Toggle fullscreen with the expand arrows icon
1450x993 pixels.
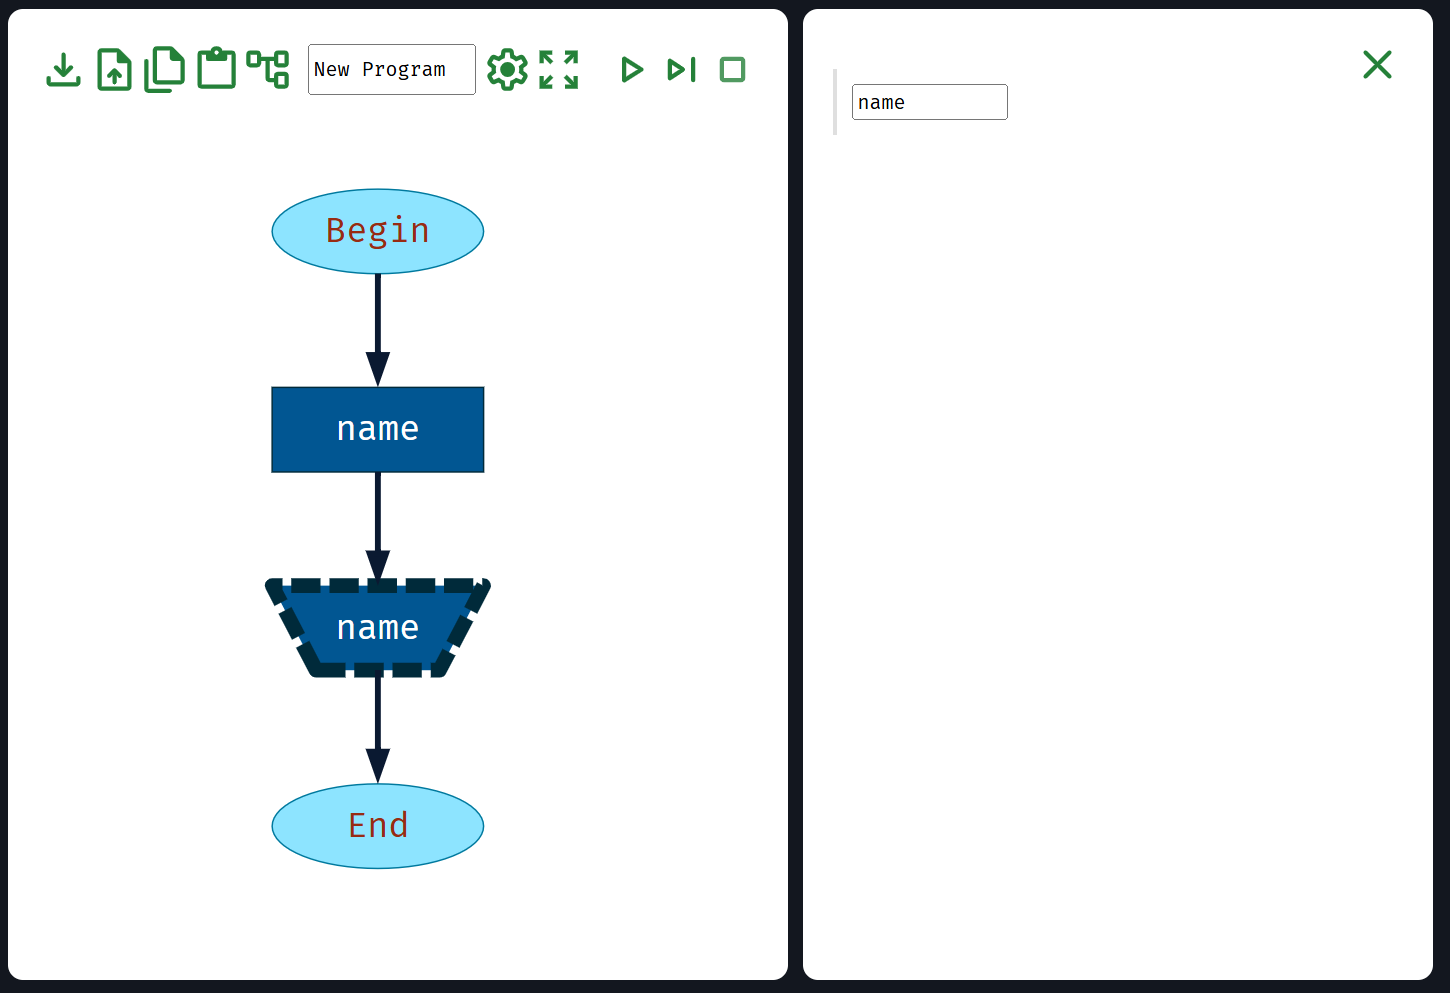point(559,70)
